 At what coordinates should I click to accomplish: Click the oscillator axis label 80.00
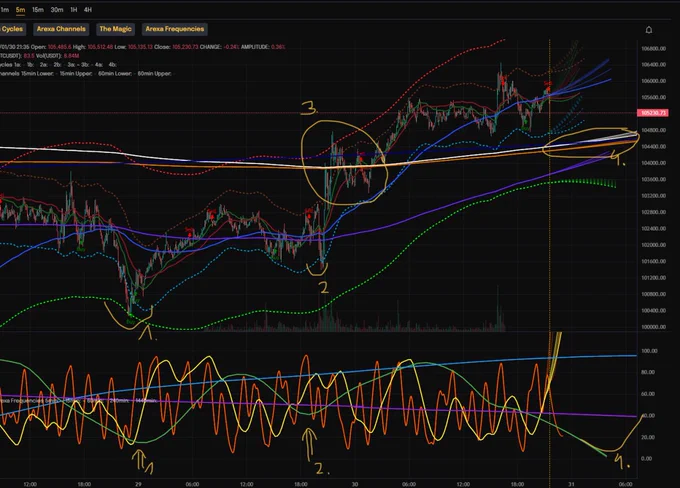pos(648,372)
